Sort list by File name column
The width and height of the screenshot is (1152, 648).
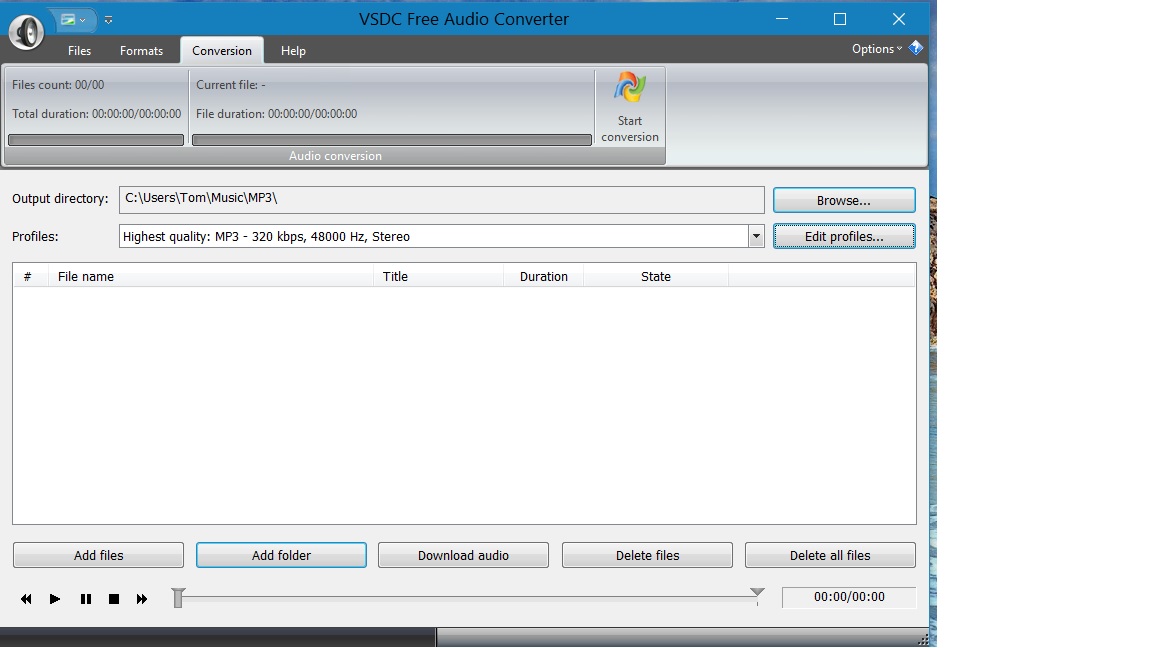[x=211, y=276]
